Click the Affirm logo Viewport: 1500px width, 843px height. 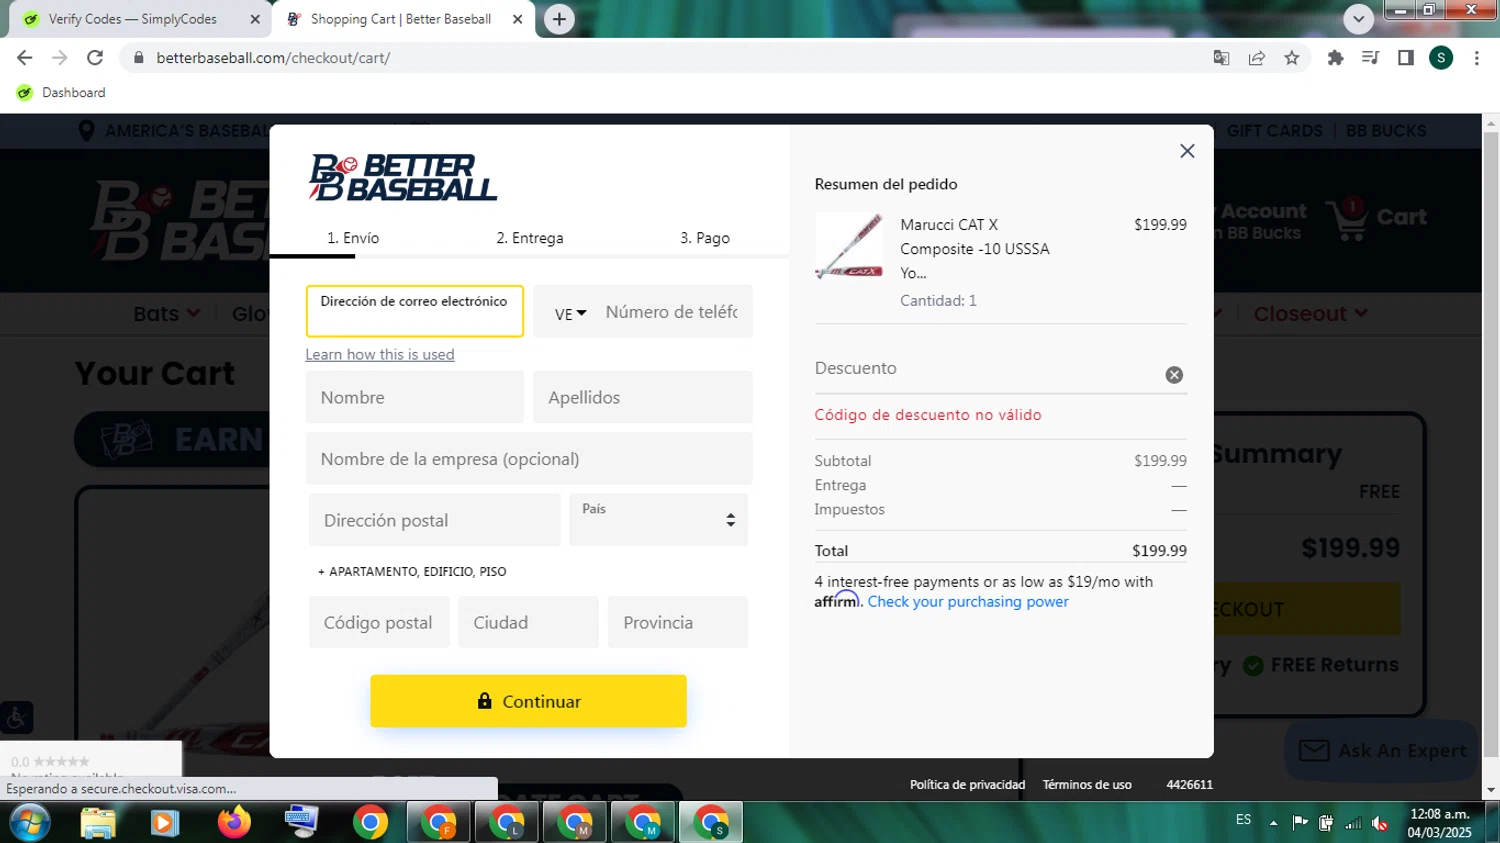836,600
